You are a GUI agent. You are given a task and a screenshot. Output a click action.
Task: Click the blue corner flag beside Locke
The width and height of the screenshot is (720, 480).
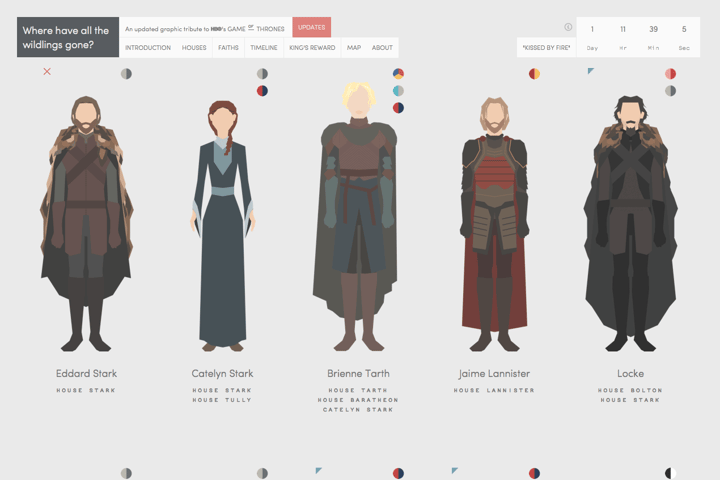pos(591,70)
